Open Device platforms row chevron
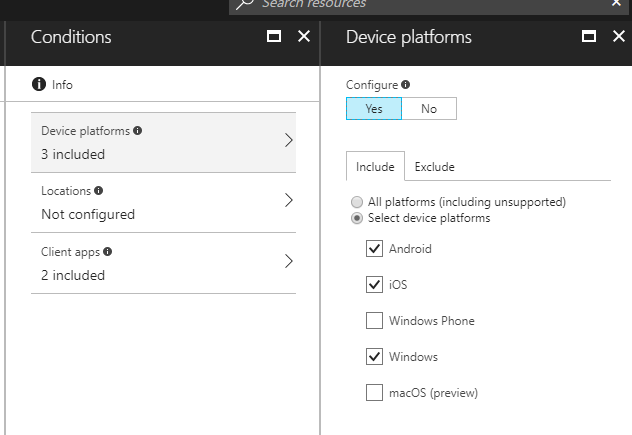The height and width of the screenshot is (435, 632). tap(288, 141)
